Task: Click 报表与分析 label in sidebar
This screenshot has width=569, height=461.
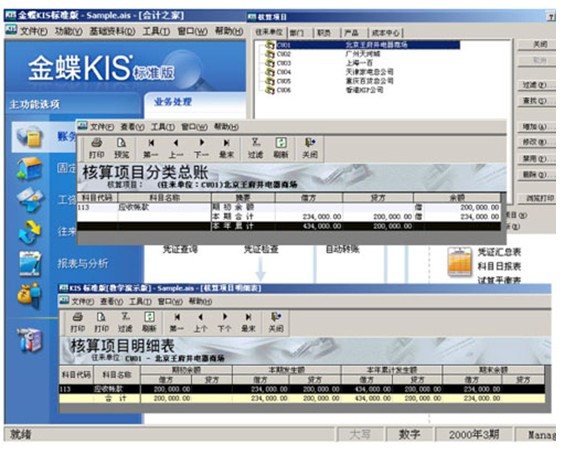Action: tap(83, 264)
